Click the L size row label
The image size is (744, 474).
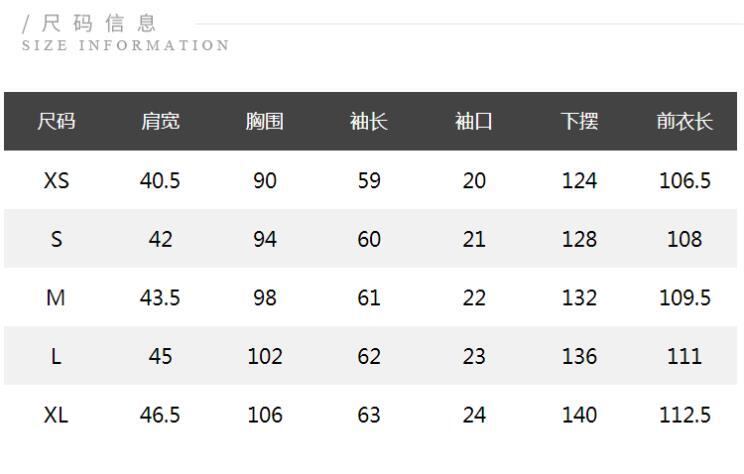pos(56,356)
